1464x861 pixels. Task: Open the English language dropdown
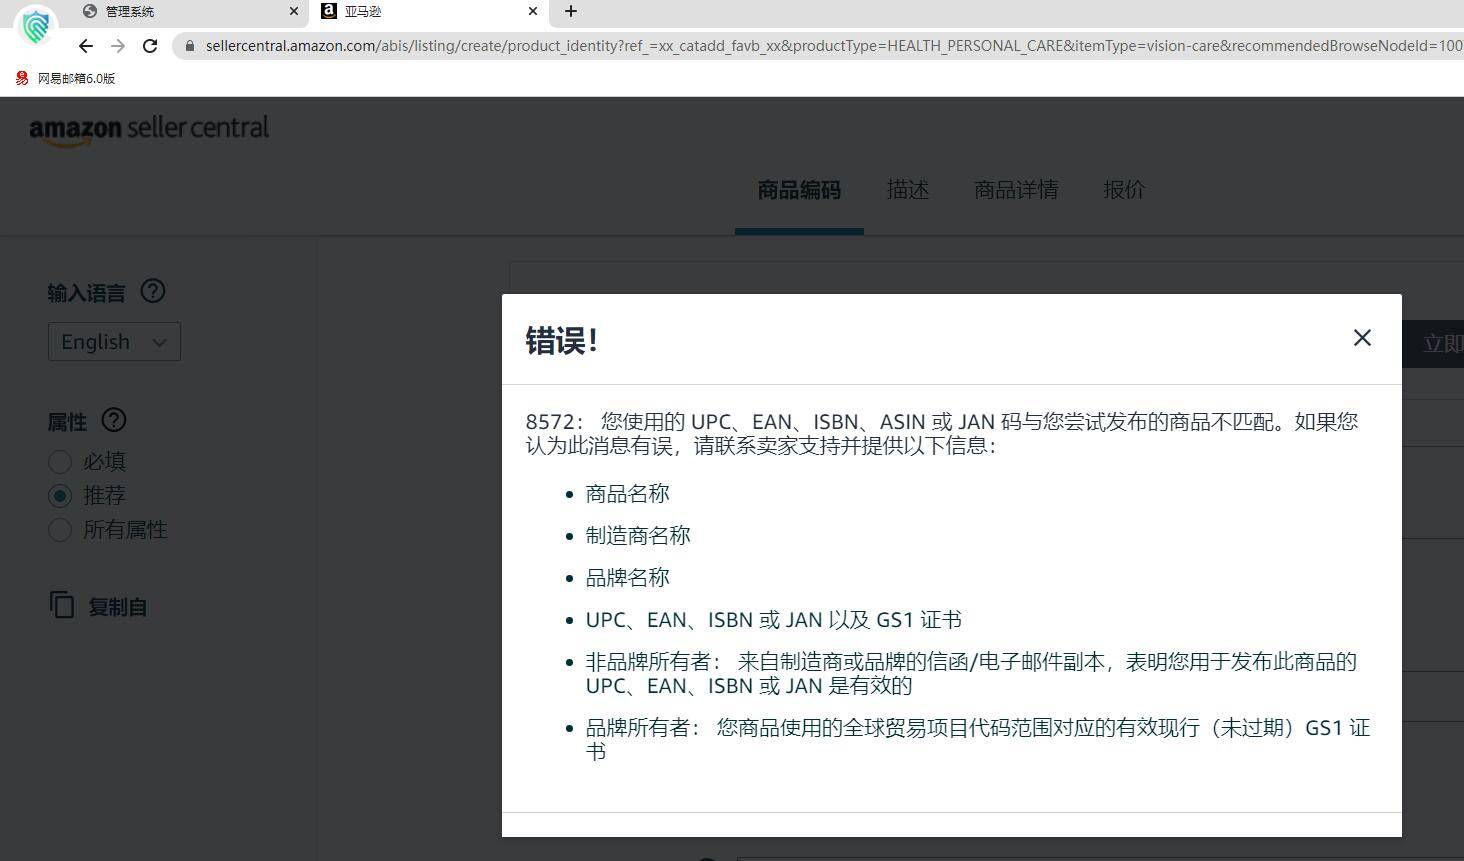coord(114,342)
